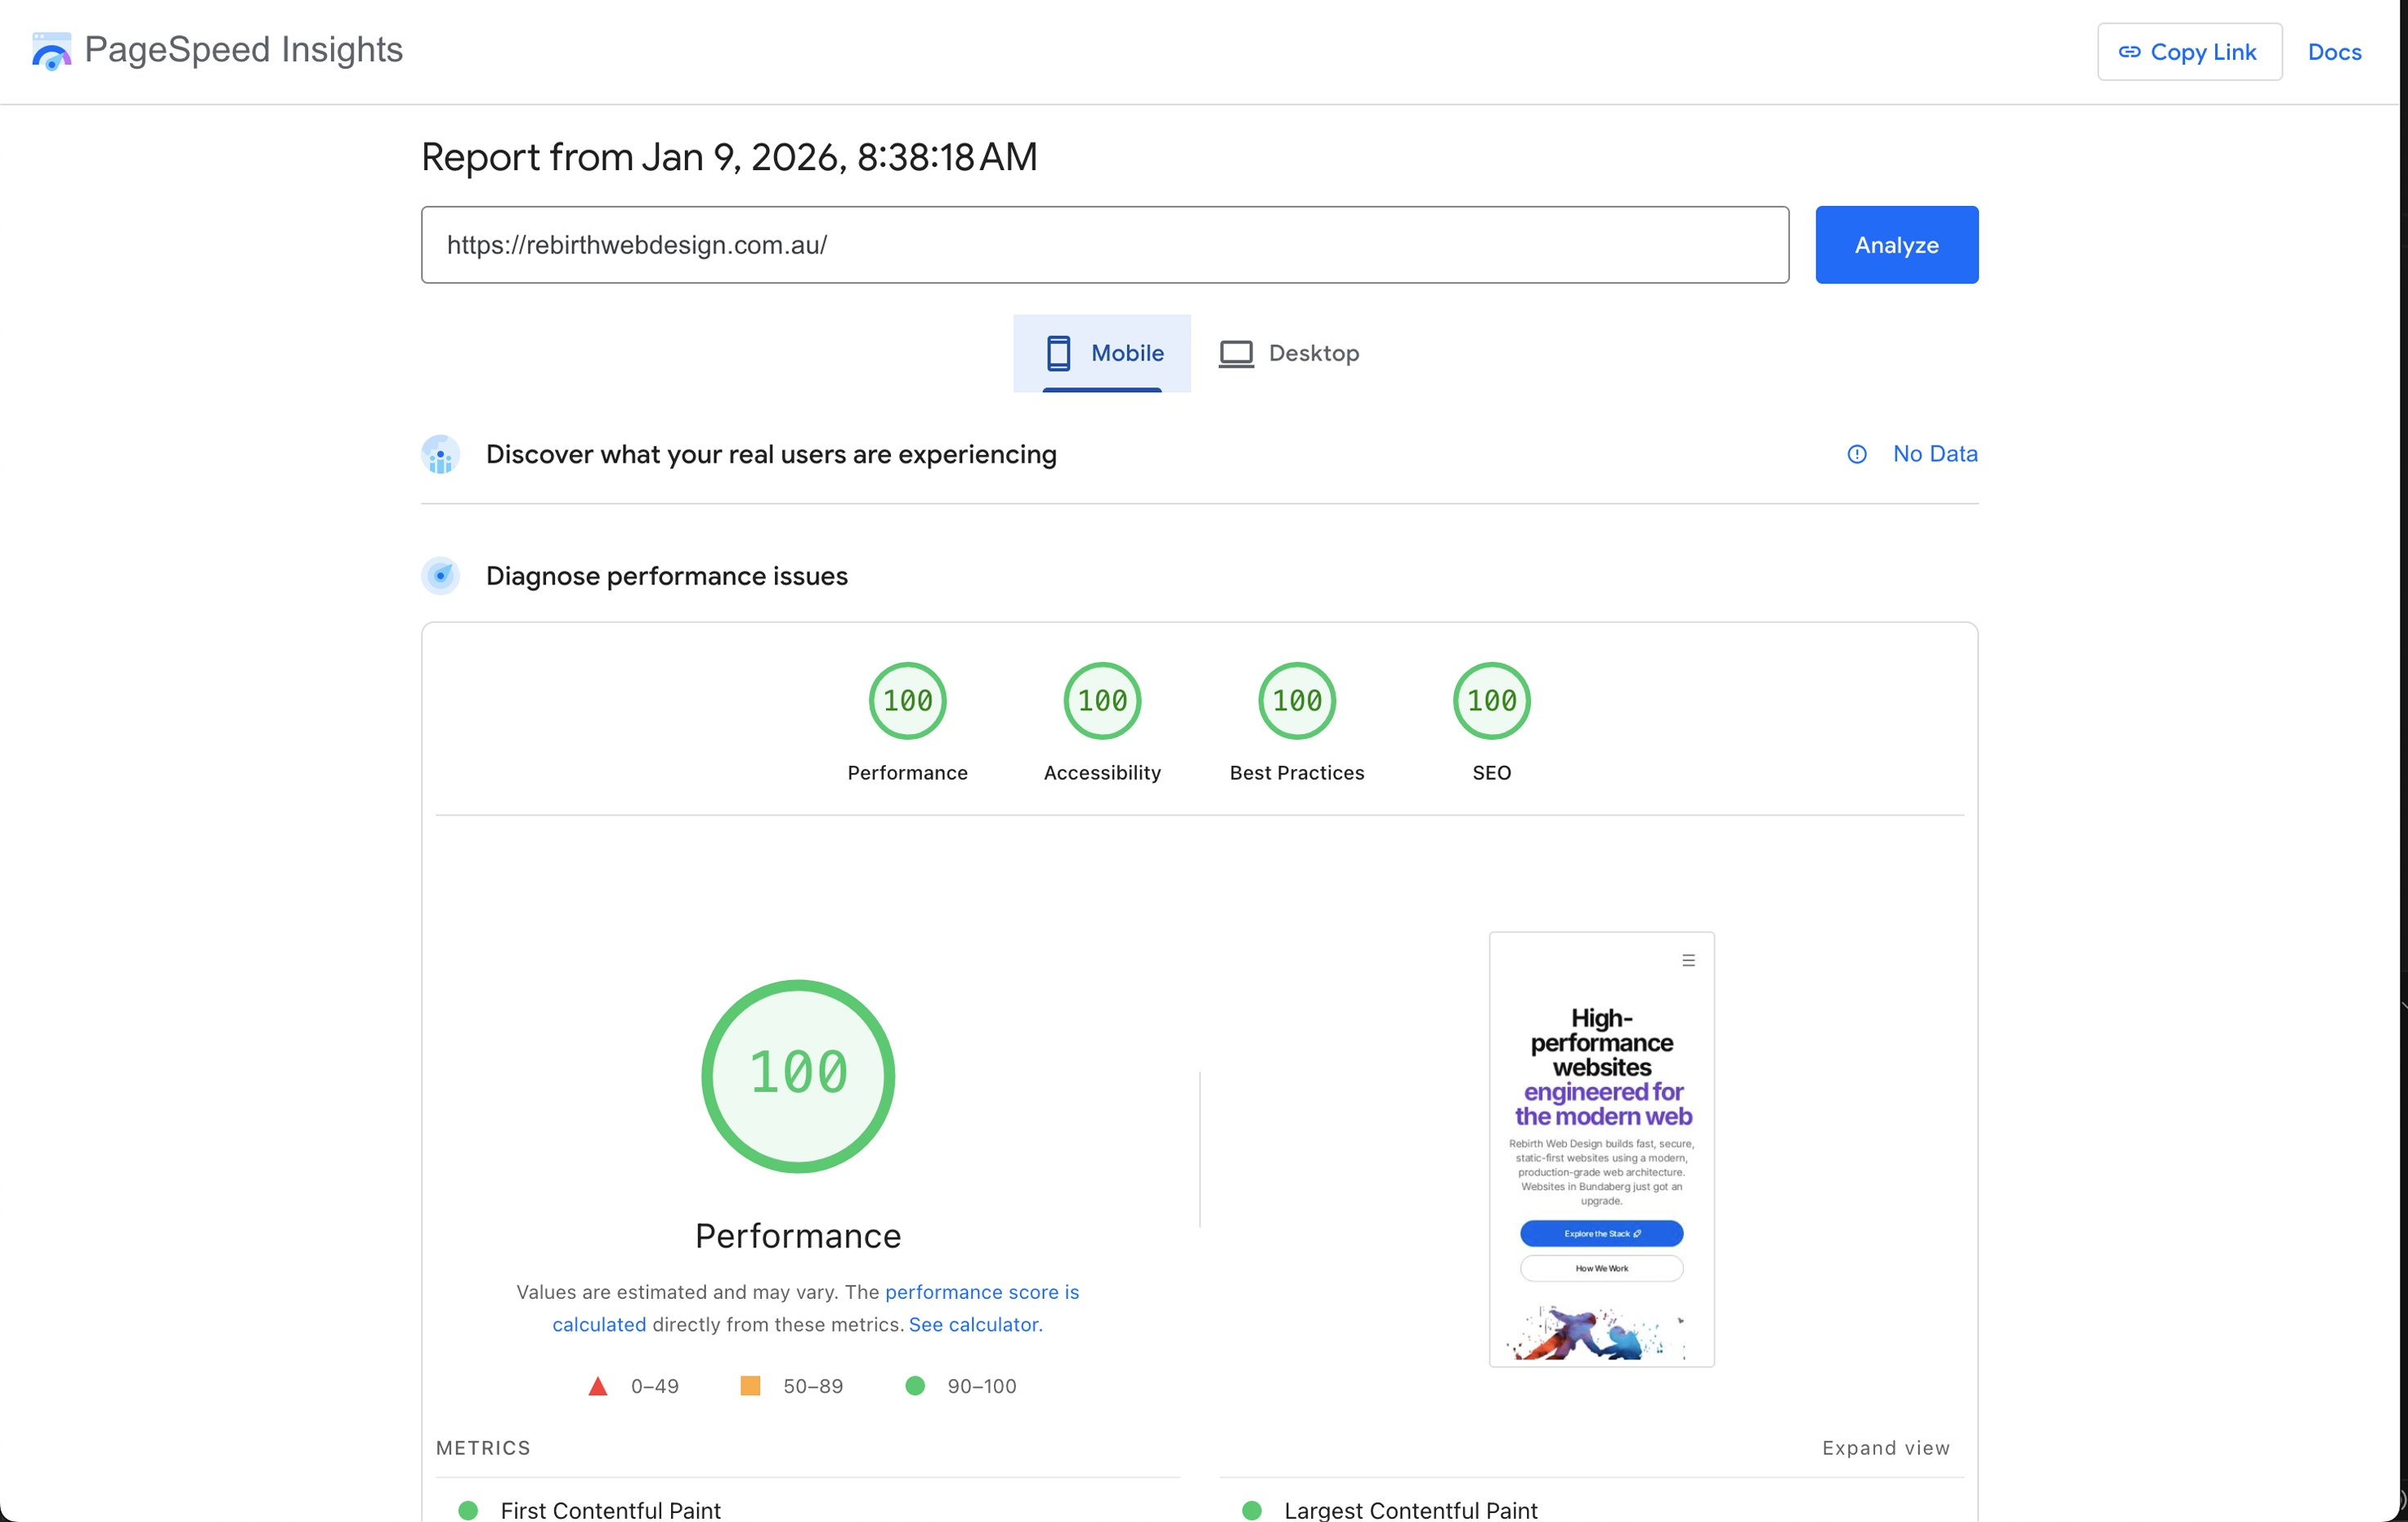Screen dimensions: 2408x1522
Task: Switch to the Desktop tab
Action: coord(1289,353)
